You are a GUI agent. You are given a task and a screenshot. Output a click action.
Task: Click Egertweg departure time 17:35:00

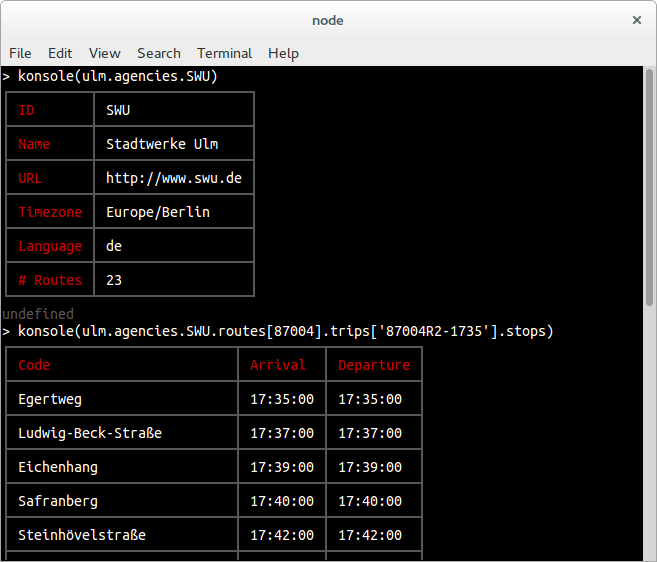pos(370,399)
